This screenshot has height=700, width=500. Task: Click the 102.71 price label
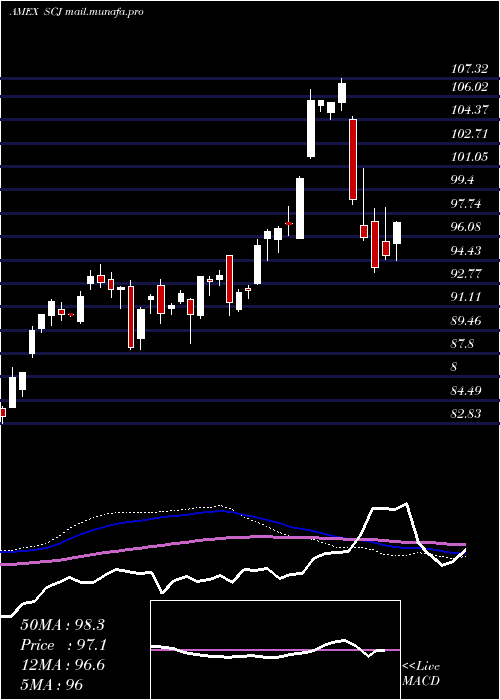pyautogui.click(x=469, y=133)
